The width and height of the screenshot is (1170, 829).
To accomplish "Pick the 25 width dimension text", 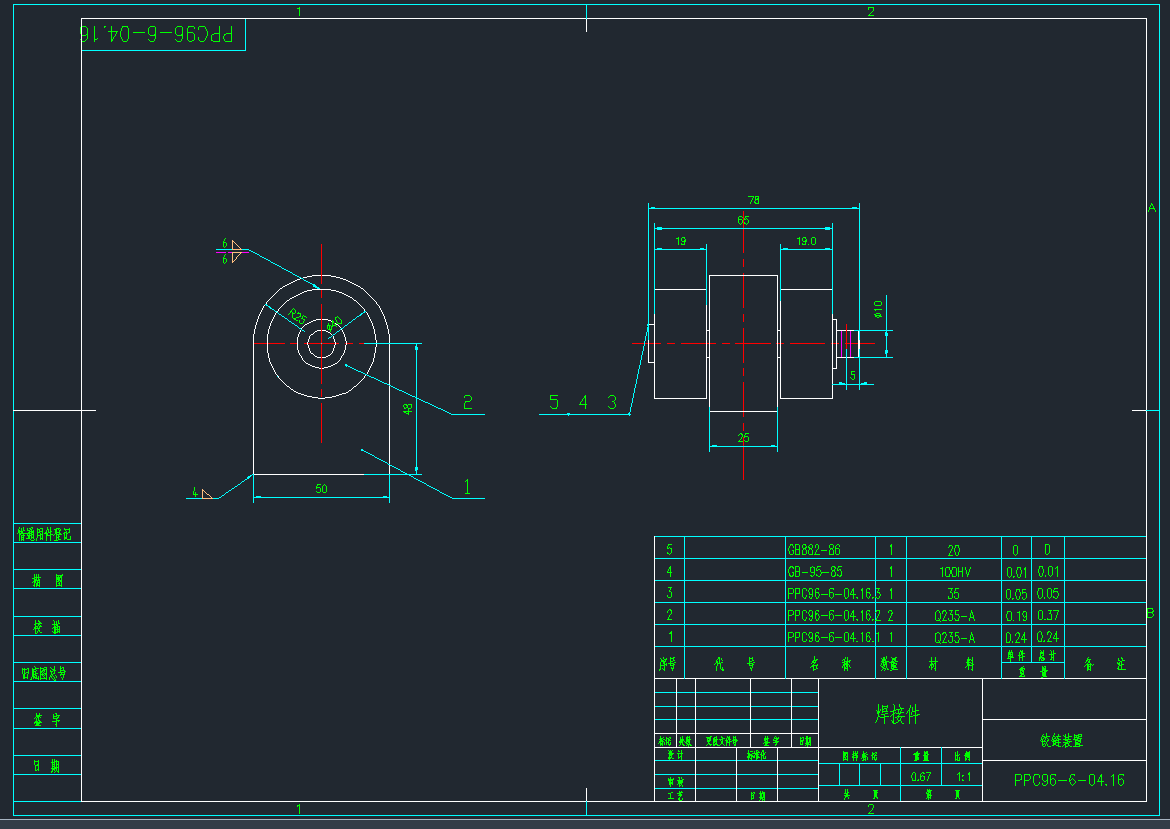I will [743, 438].
